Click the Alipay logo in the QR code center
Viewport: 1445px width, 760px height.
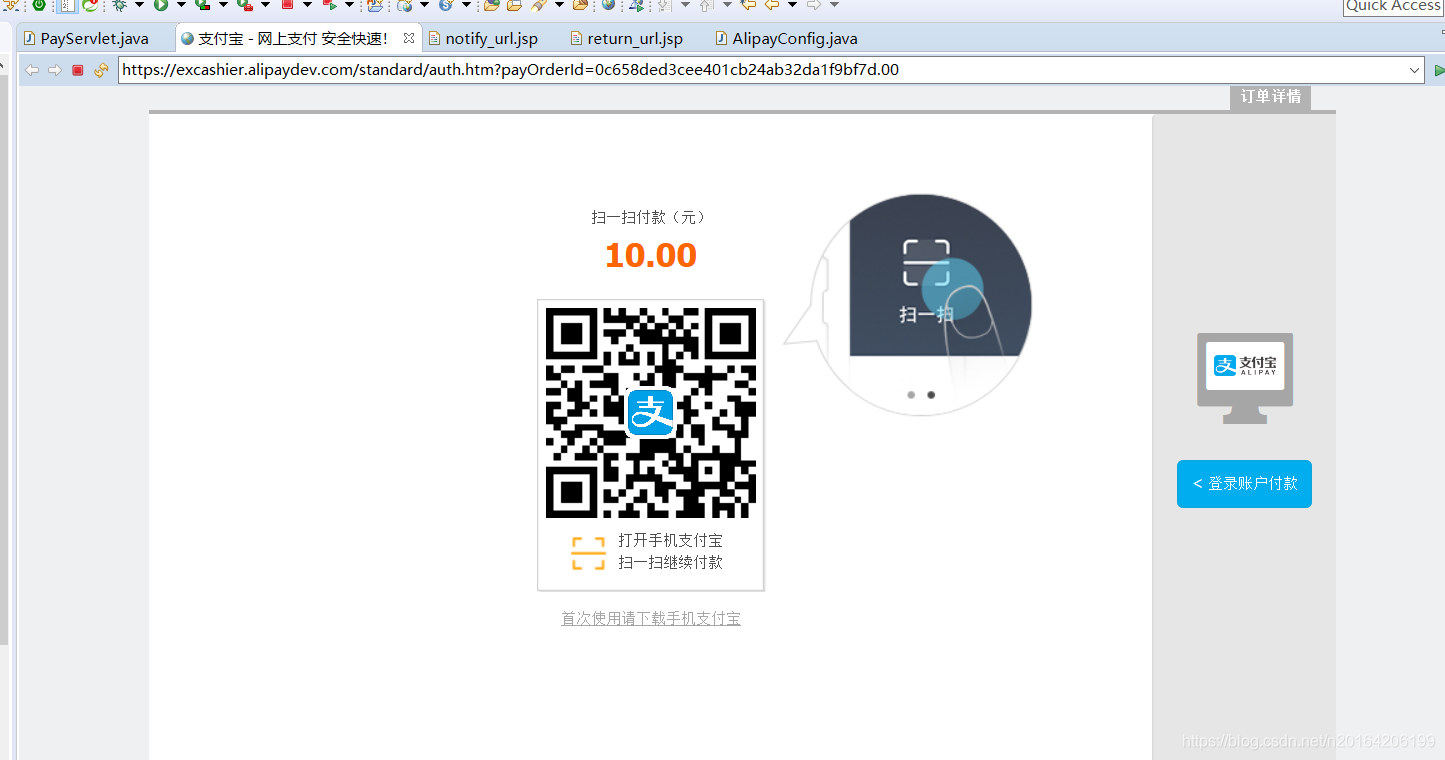pyautogui.click(x=651, y=412)
